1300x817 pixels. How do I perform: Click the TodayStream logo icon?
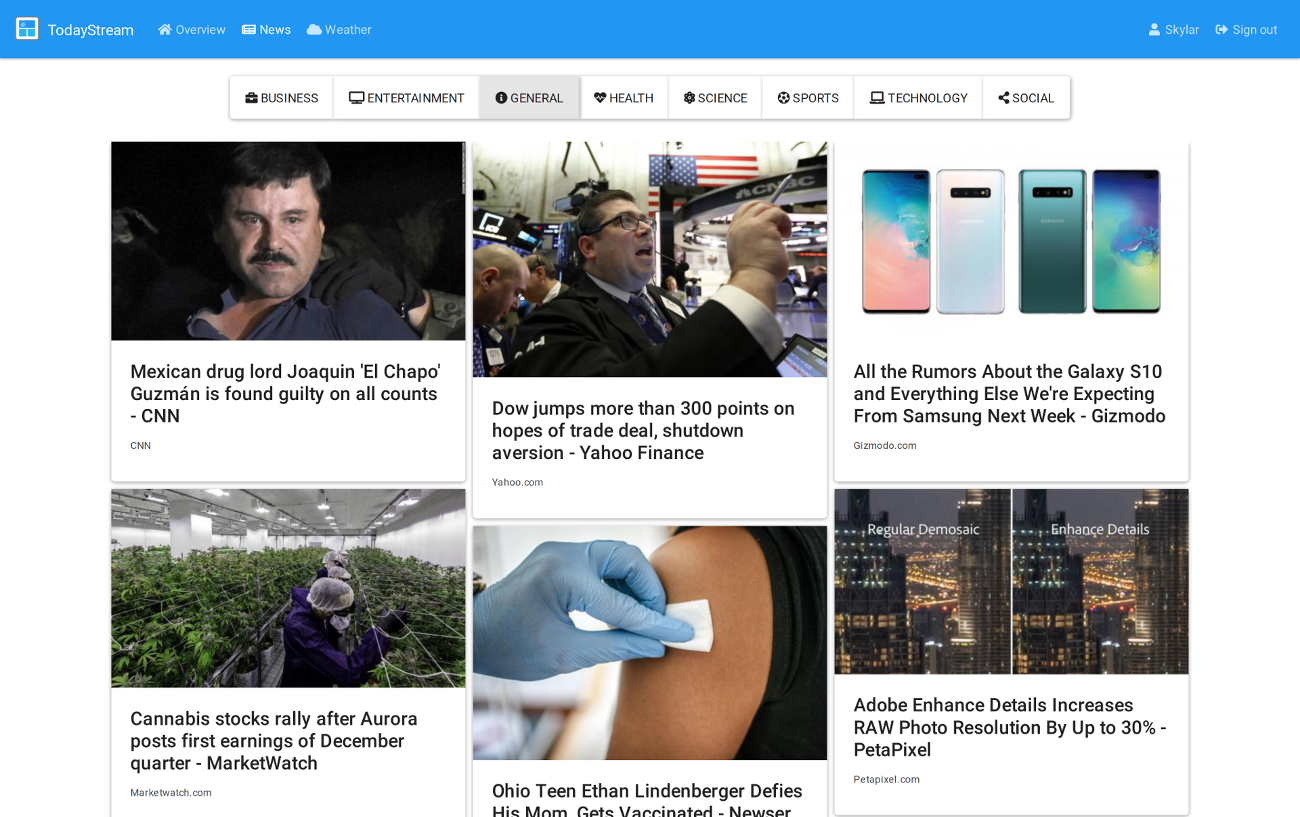(x=27, y=29)
